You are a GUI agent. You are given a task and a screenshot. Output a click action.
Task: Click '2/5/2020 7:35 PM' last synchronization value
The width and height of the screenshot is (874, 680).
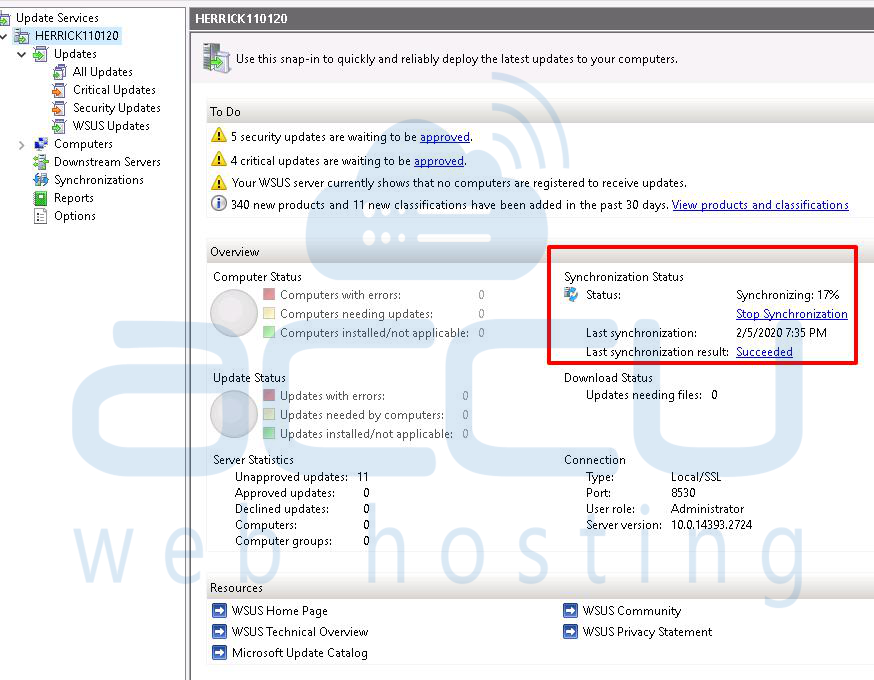point(781,333)
